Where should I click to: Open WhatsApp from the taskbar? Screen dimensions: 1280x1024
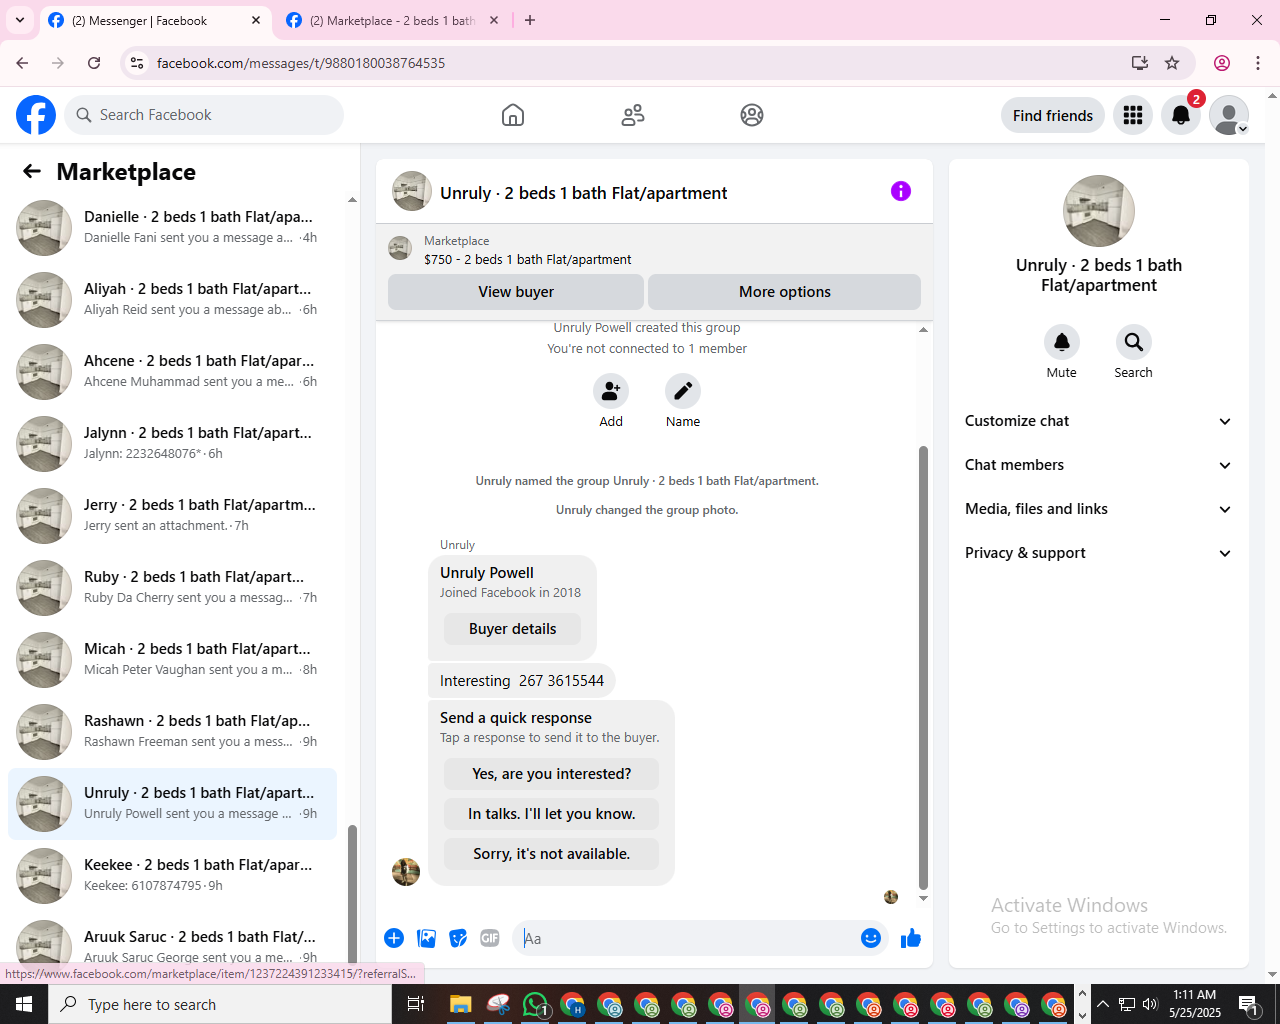(536, 1004)
